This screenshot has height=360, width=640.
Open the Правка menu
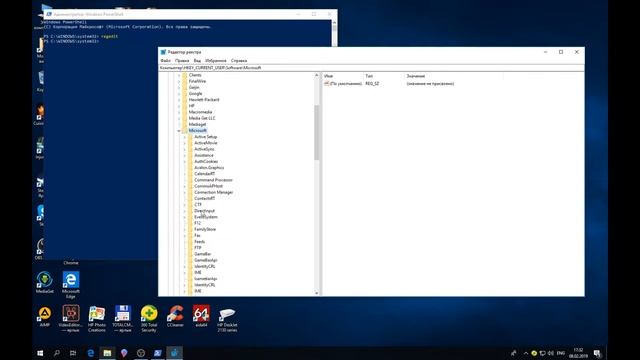tap(182, 61)
